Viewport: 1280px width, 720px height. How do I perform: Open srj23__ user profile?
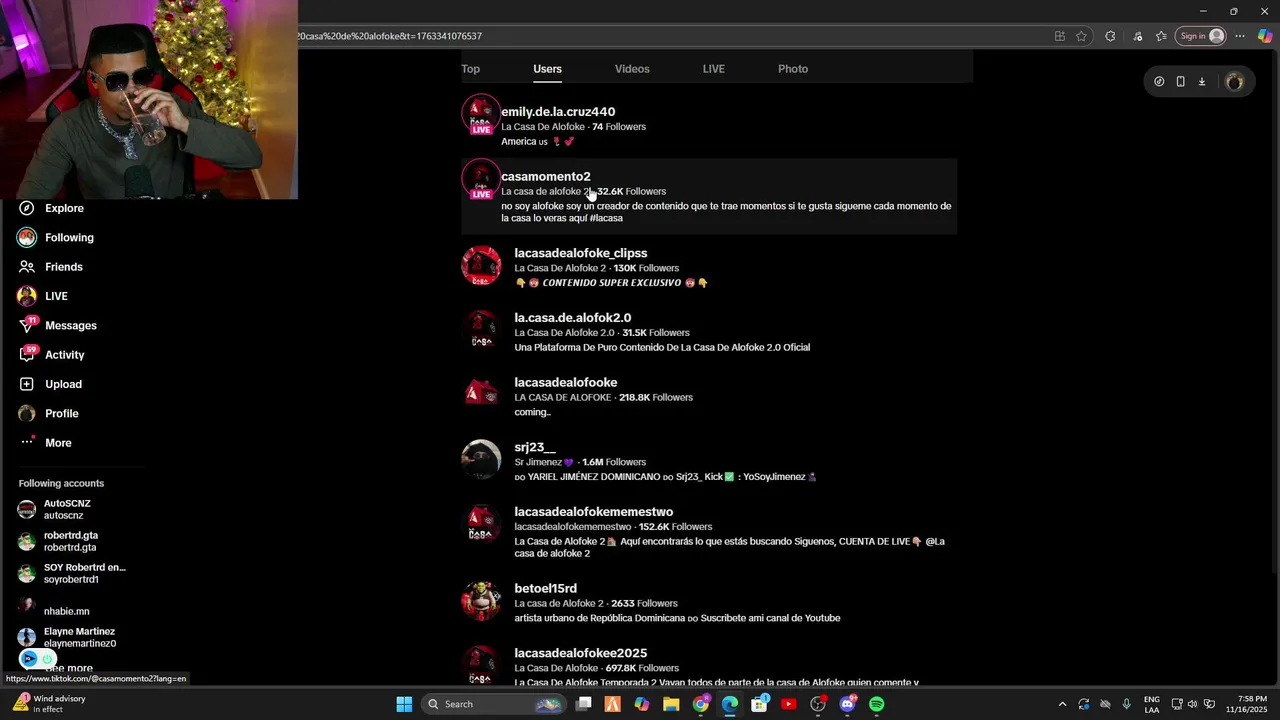[x=535, y=448]
